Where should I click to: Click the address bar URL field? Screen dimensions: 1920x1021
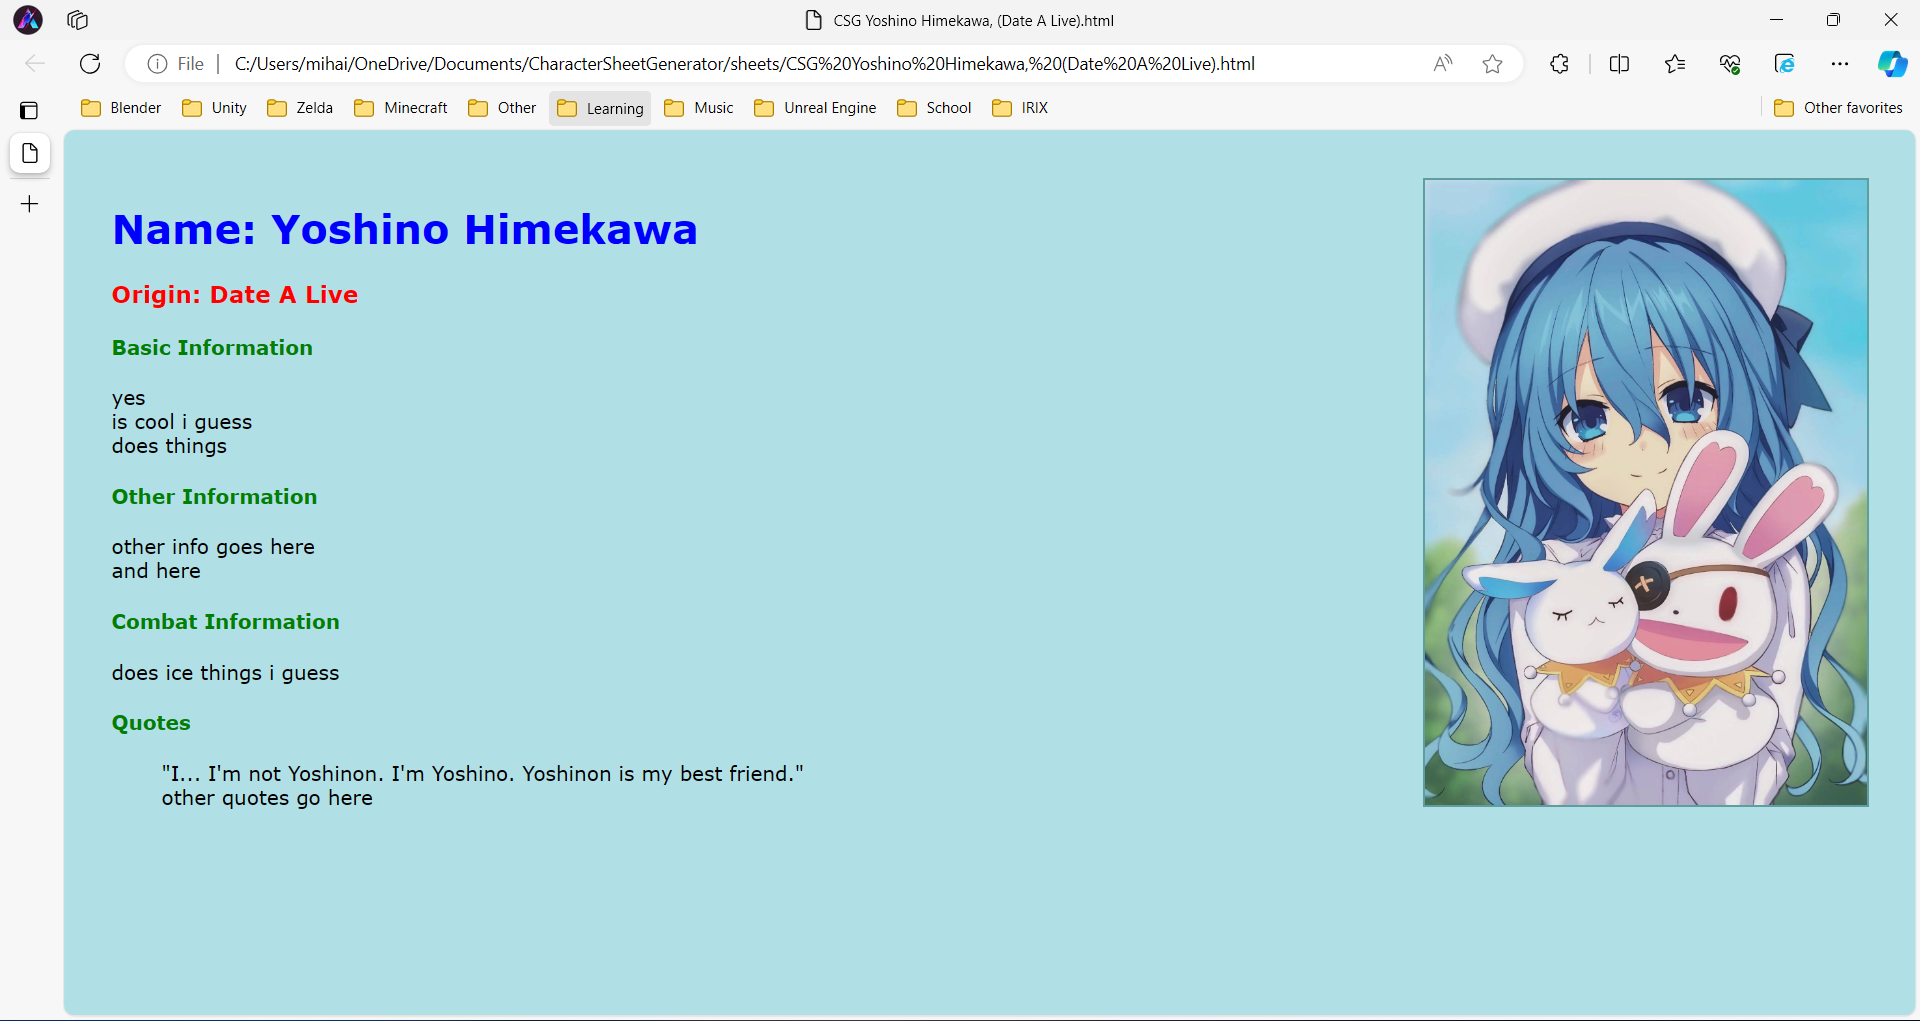click(744, 64)
